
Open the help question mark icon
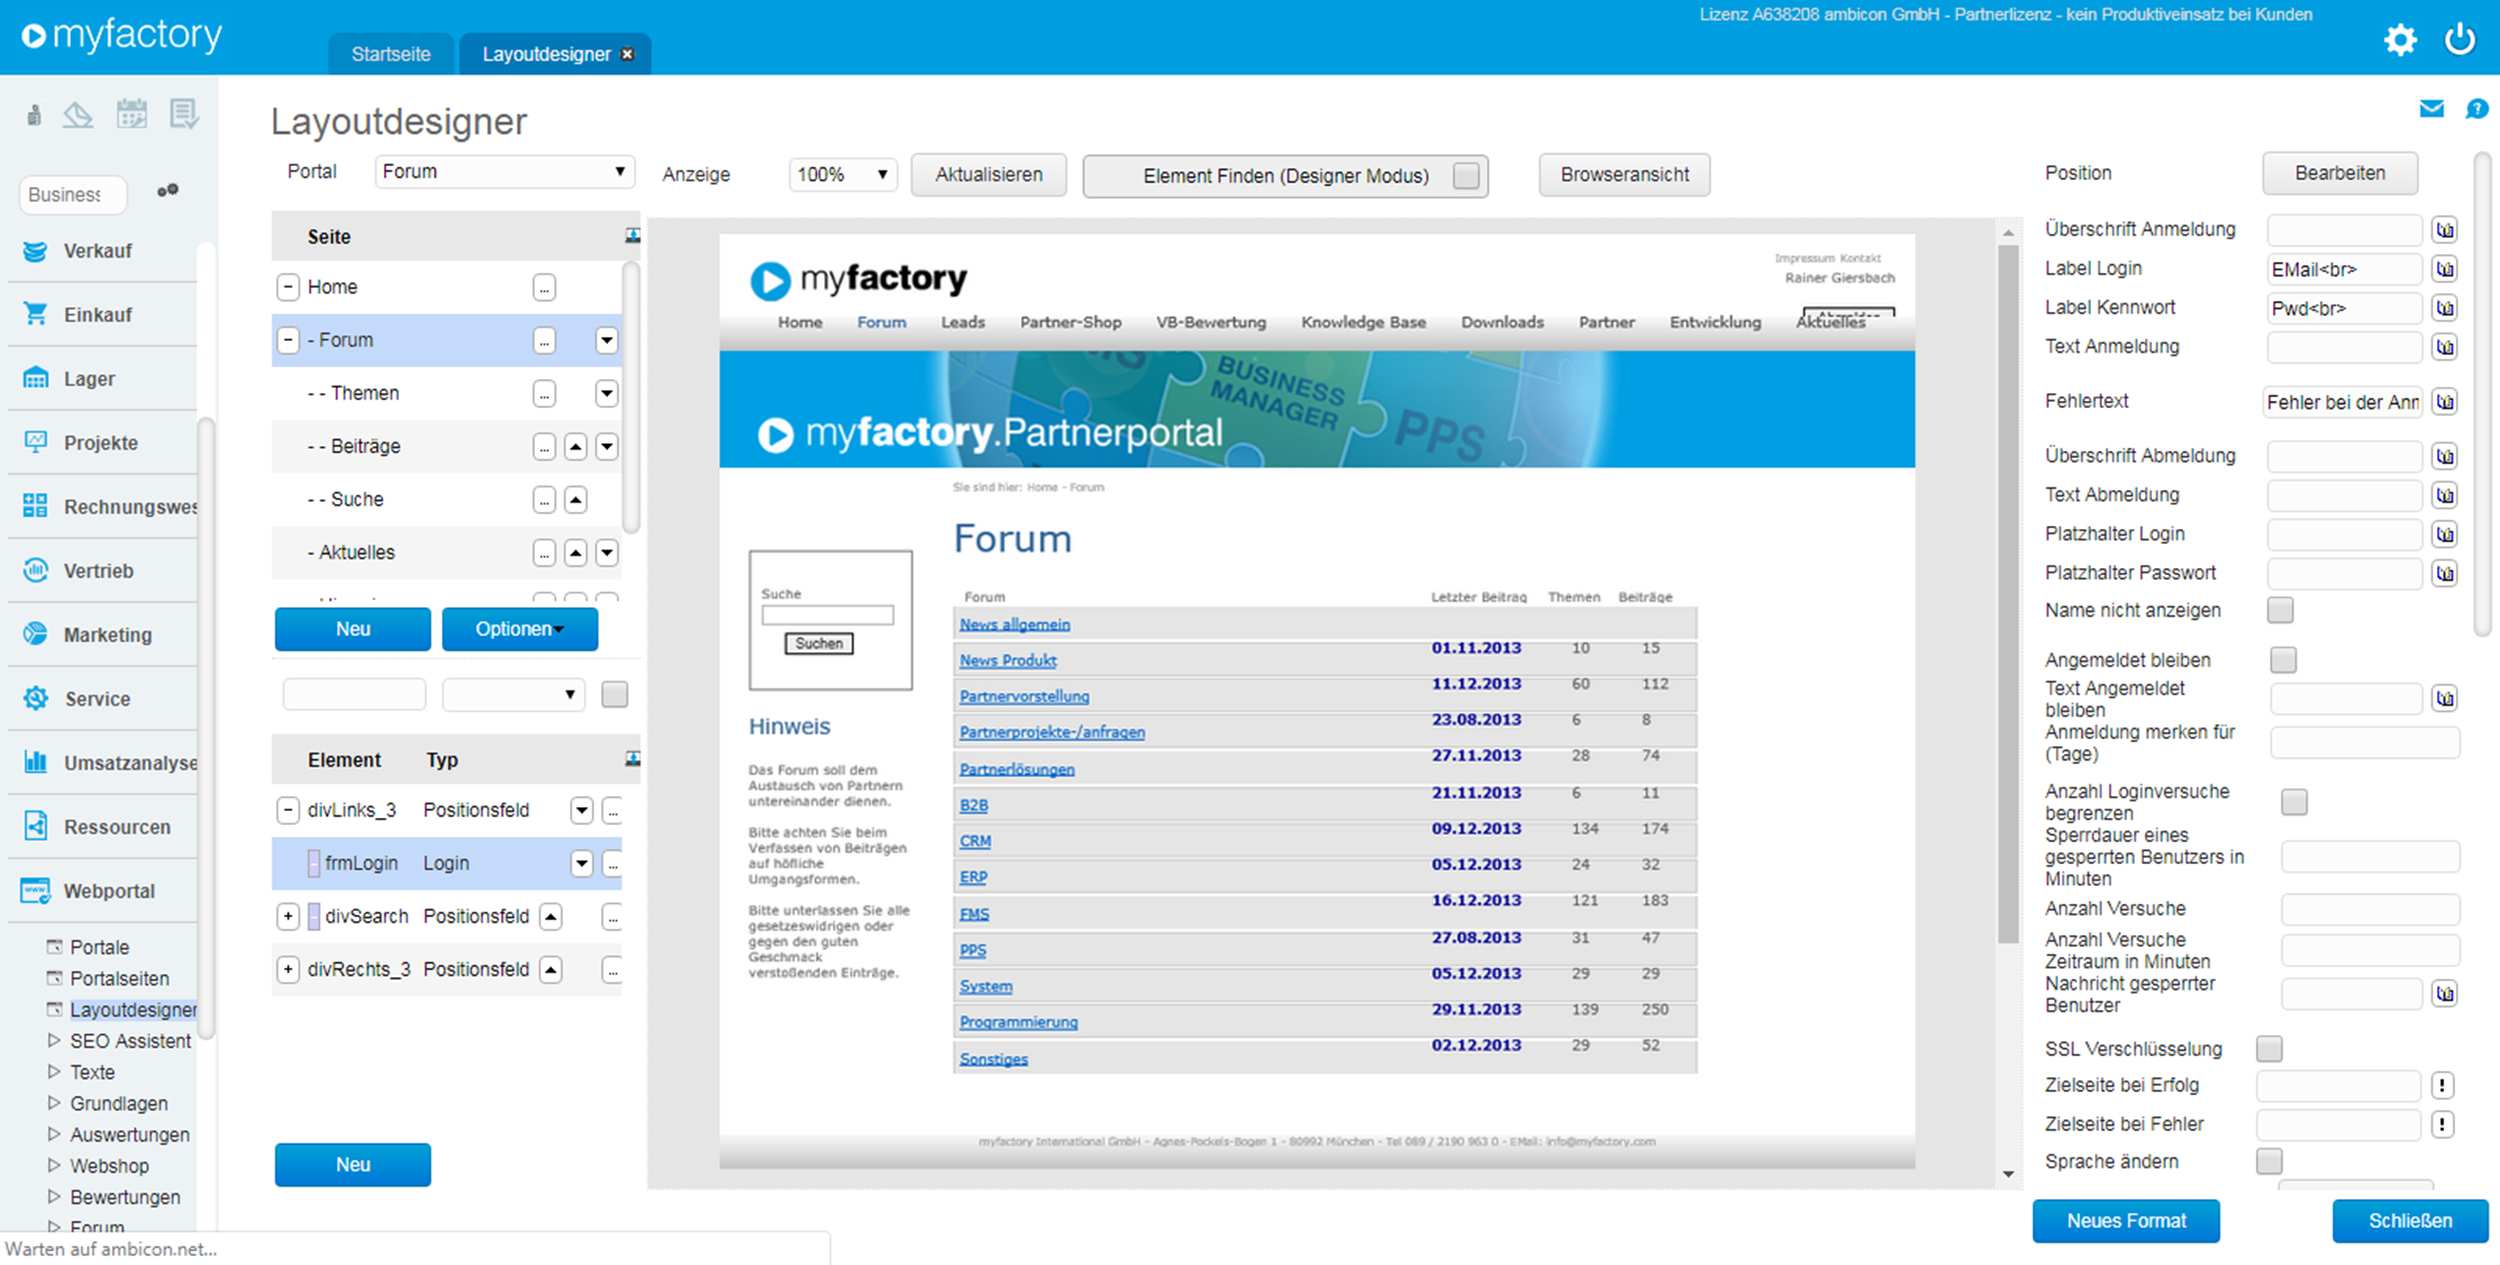point(2477,108)
